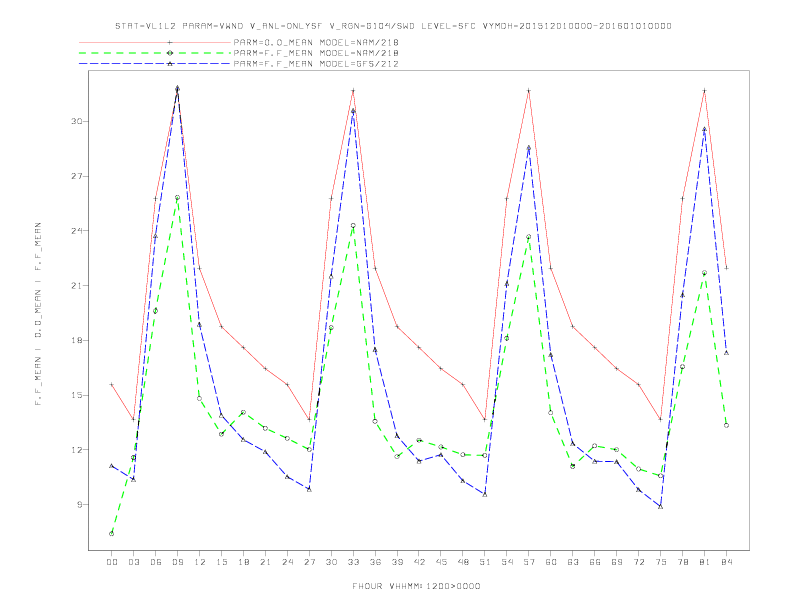This screenshot has width=792, height=612.
Task: Click the blue triangle data point at hour 00
Action: pyautogui.click(x=112, y=466)
